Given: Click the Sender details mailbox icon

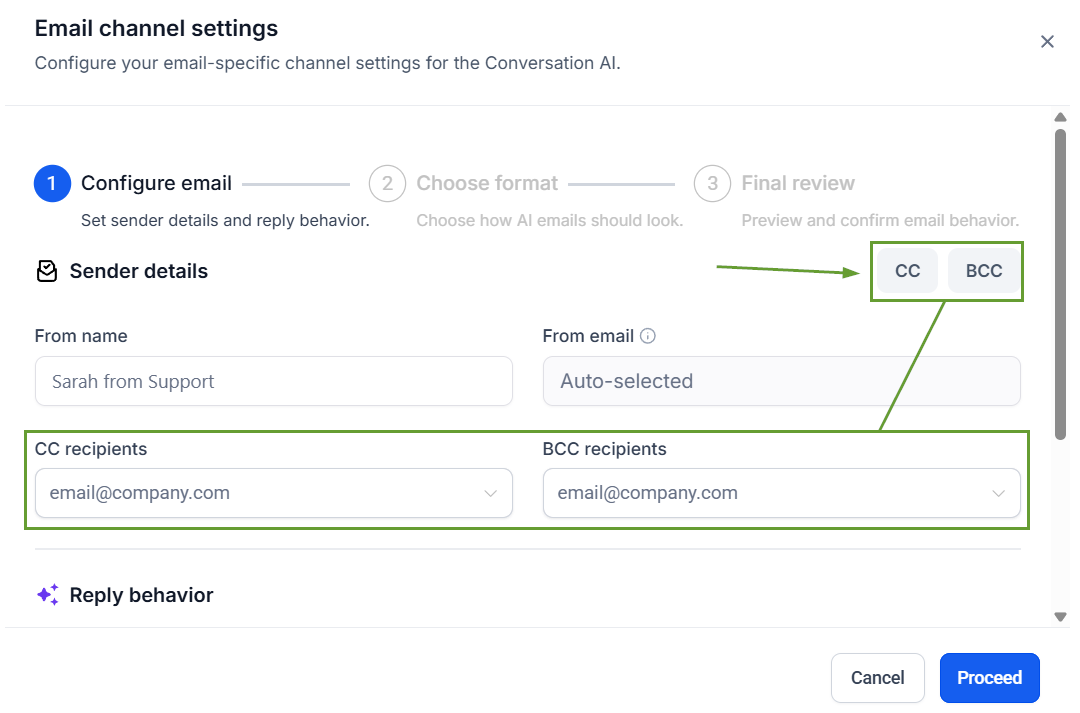Looking at the screenshot, I should pos(46,271).
